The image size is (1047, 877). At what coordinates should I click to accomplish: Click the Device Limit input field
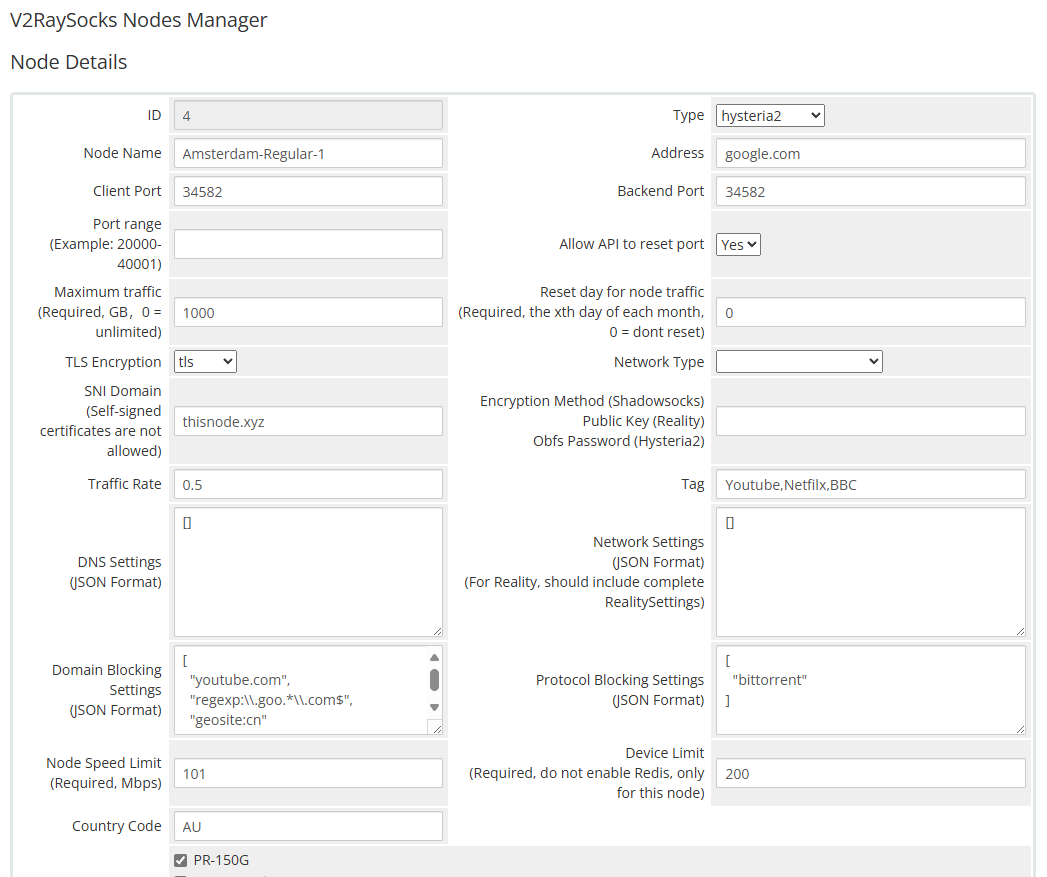click(x=870, y=773)
